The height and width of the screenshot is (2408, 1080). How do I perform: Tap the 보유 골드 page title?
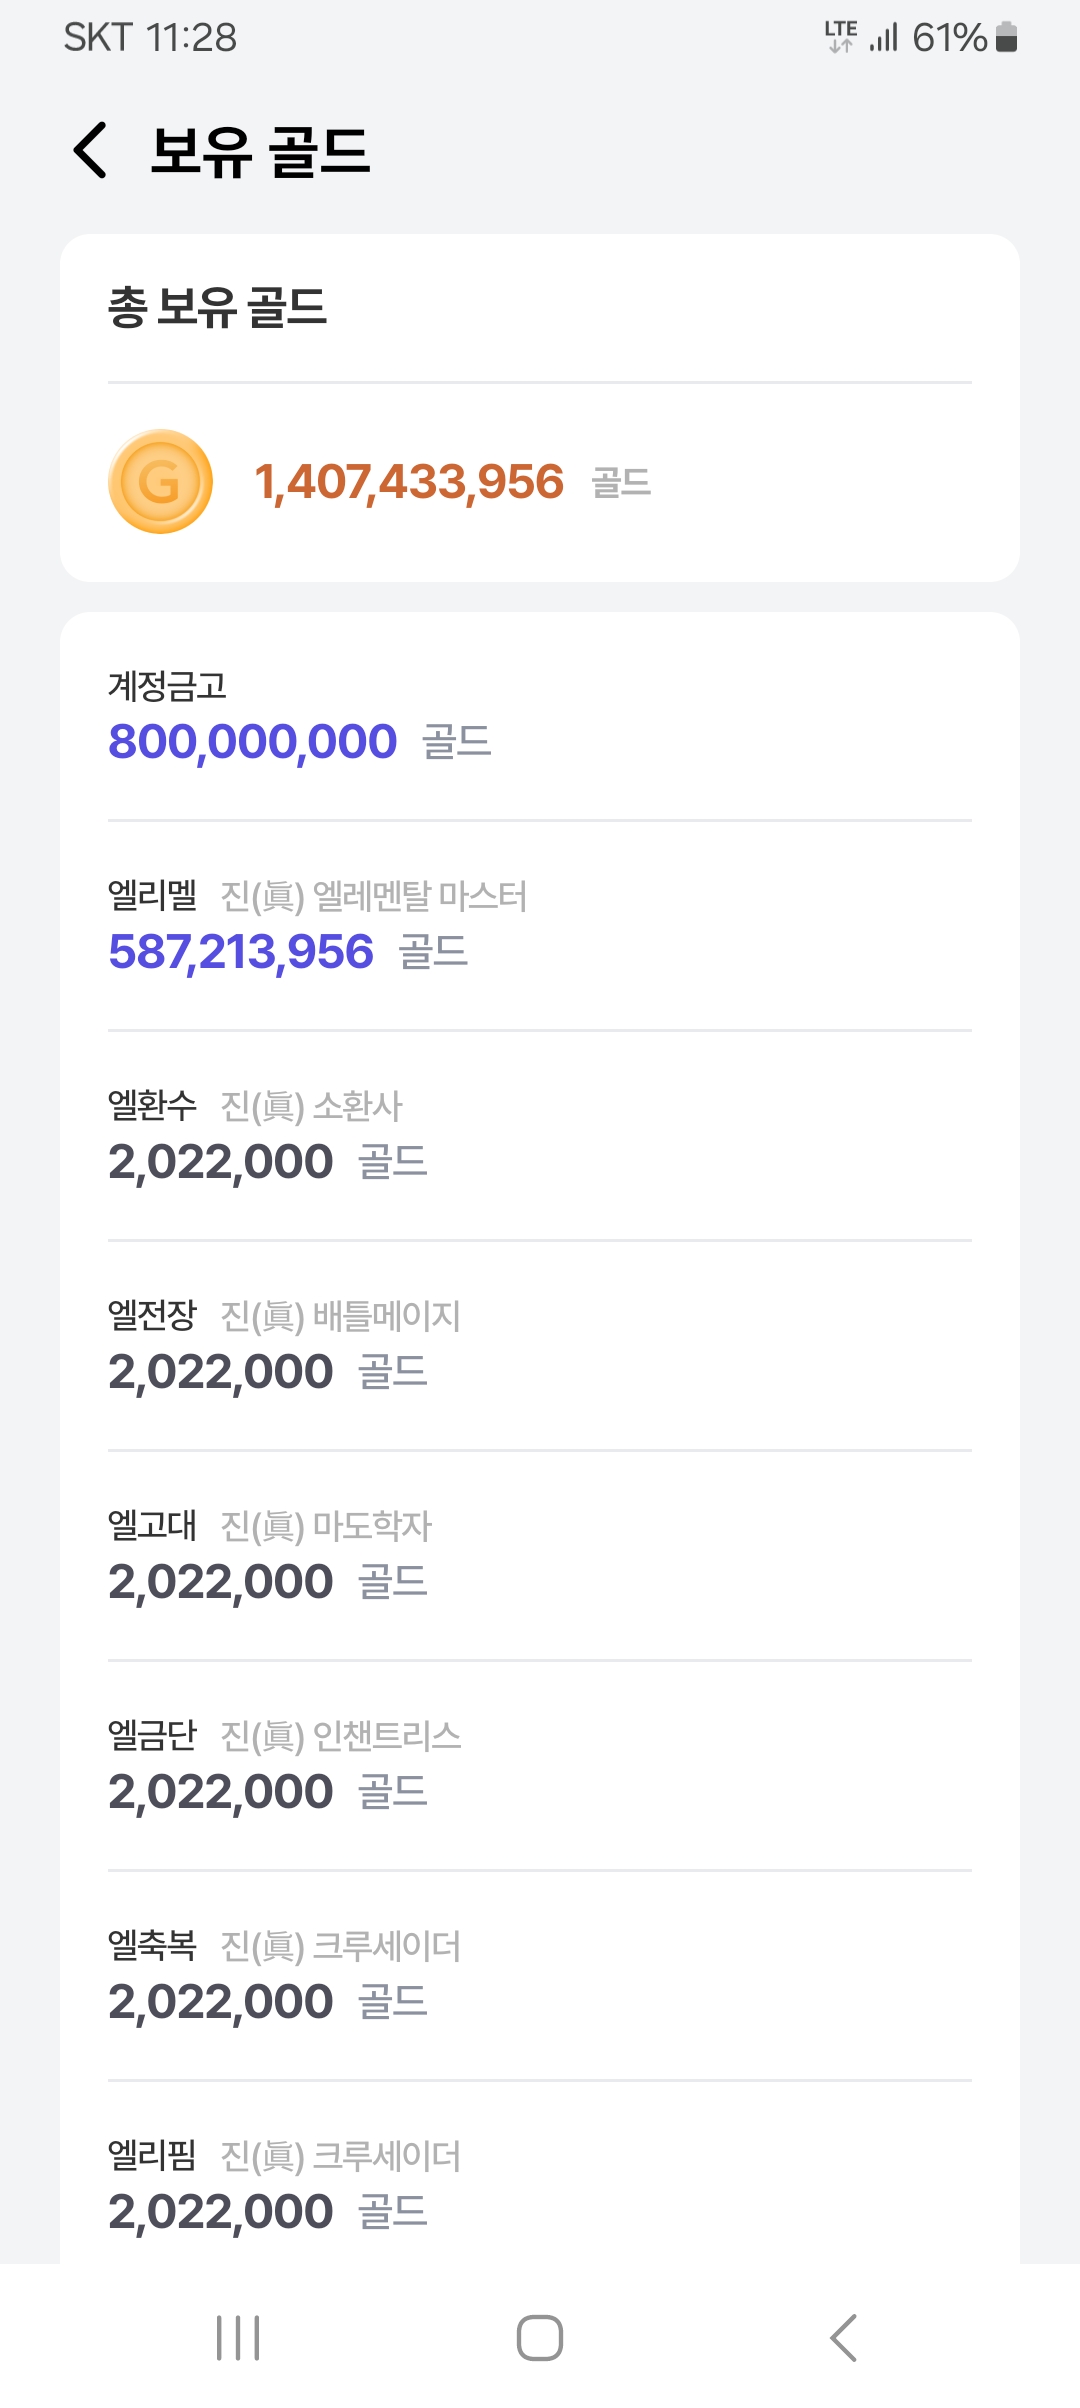260,152
